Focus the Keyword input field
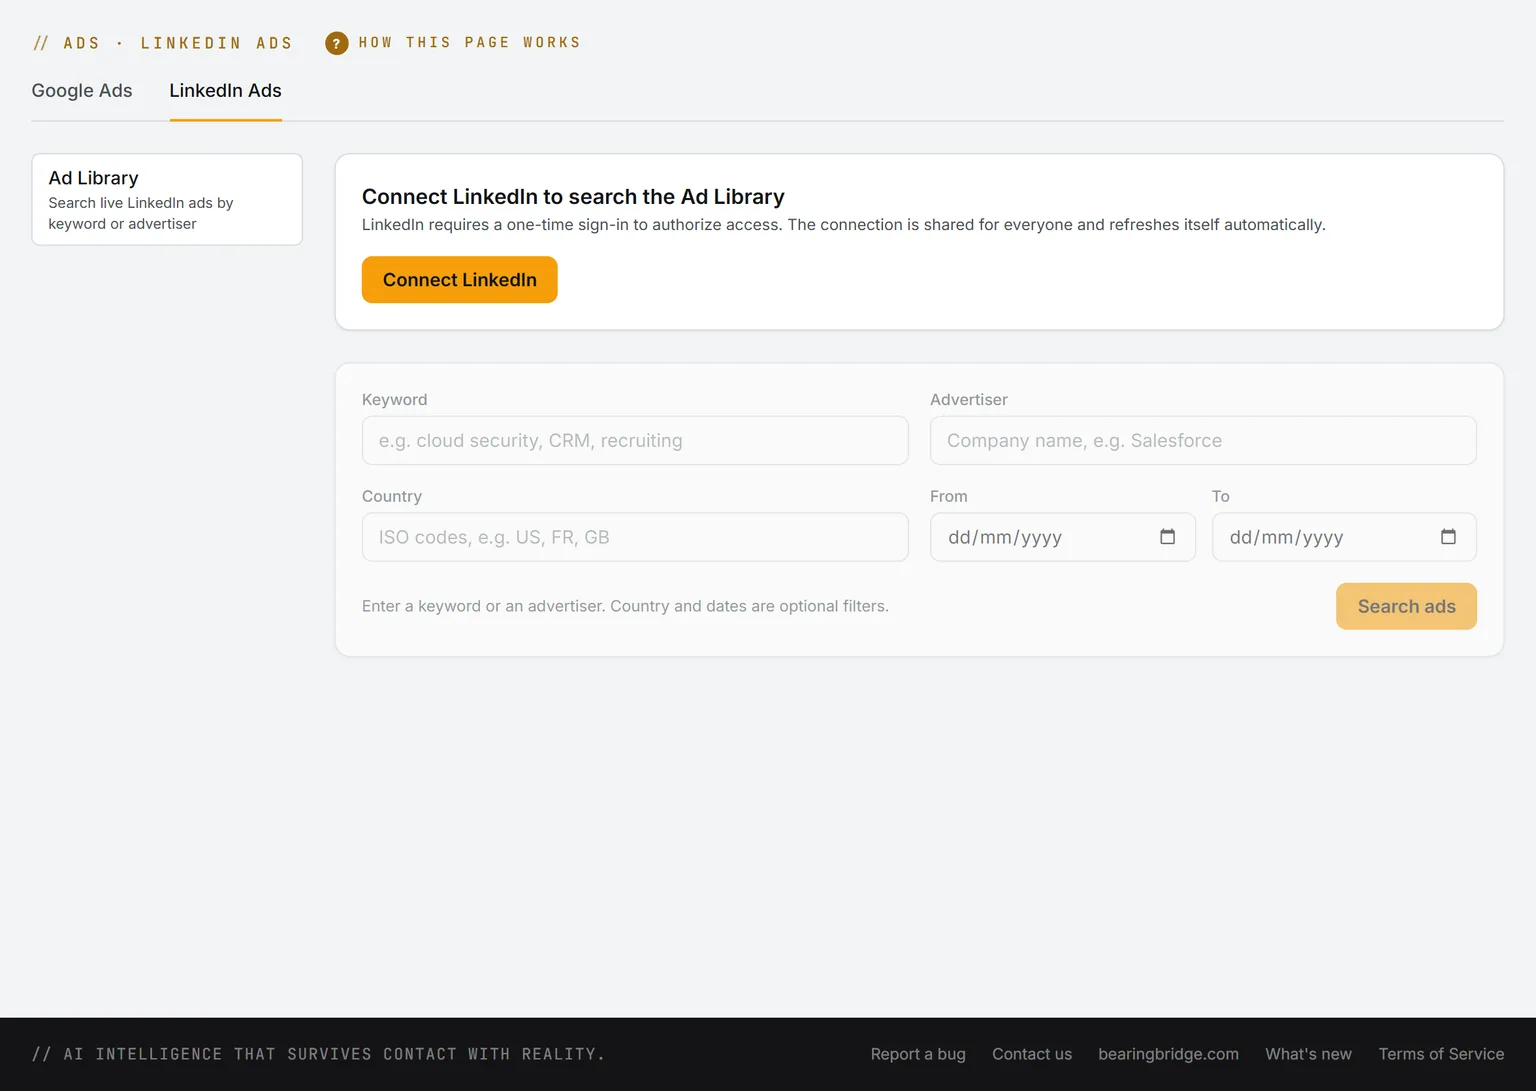Viewport: 1536px width, 1091px height. tap(635, 441)
